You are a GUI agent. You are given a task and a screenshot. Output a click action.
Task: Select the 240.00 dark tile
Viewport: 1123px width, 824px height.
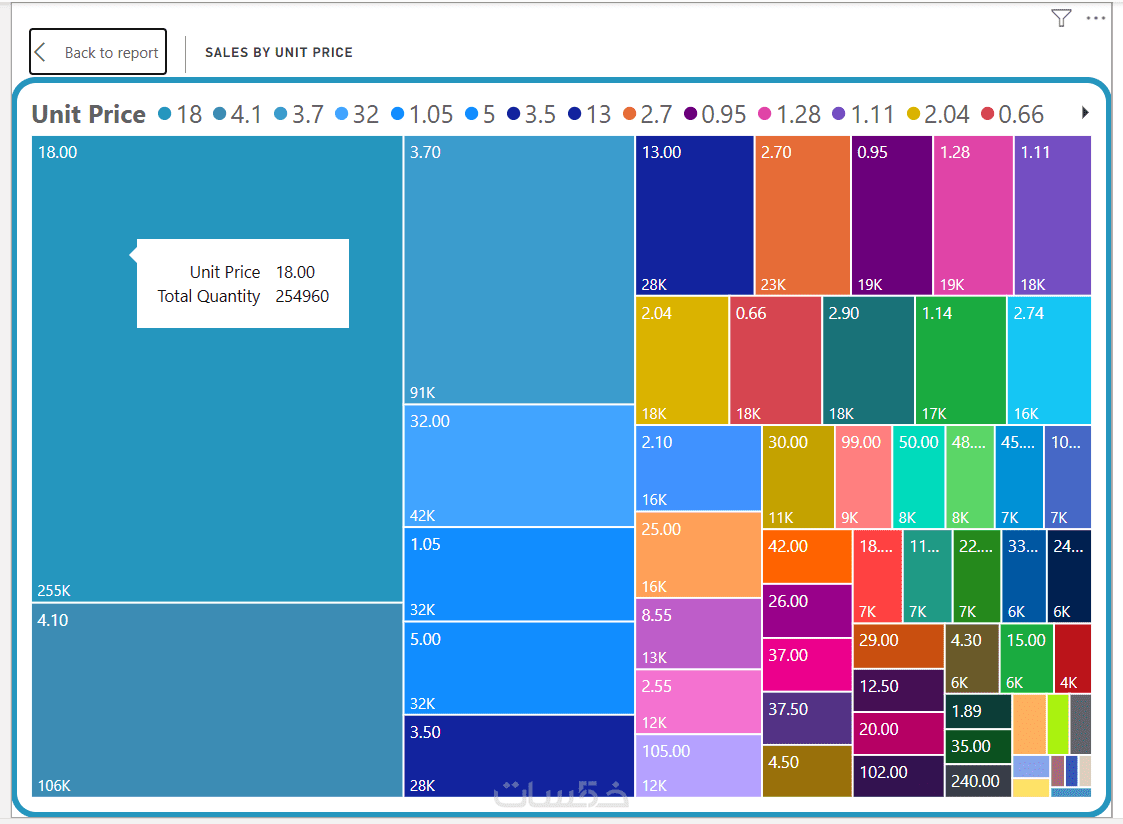coord(977,781)
